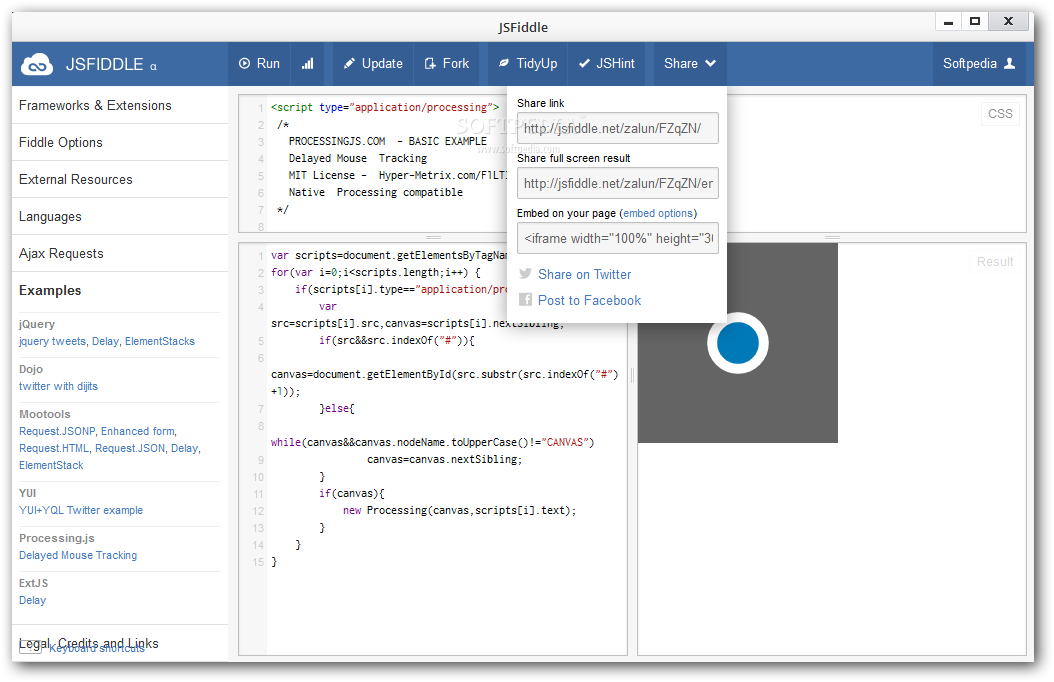Click the ExtJS examples heading
Screen dimensions: 1054x682
point(34,583)
